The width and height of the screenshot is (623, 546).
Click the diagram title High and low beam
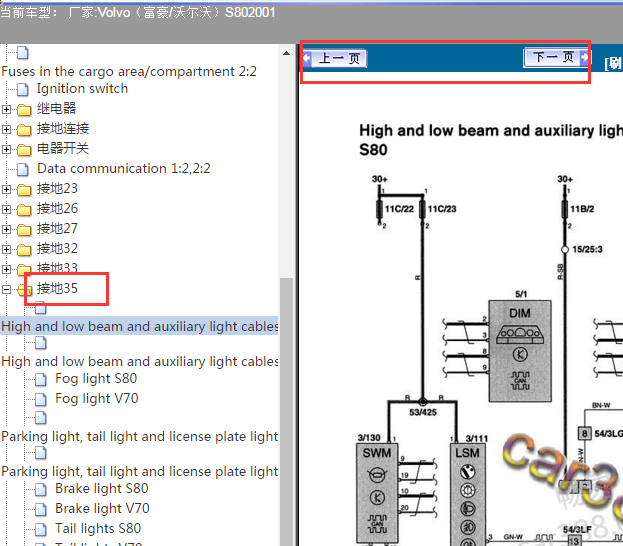(x=491, y=140)
